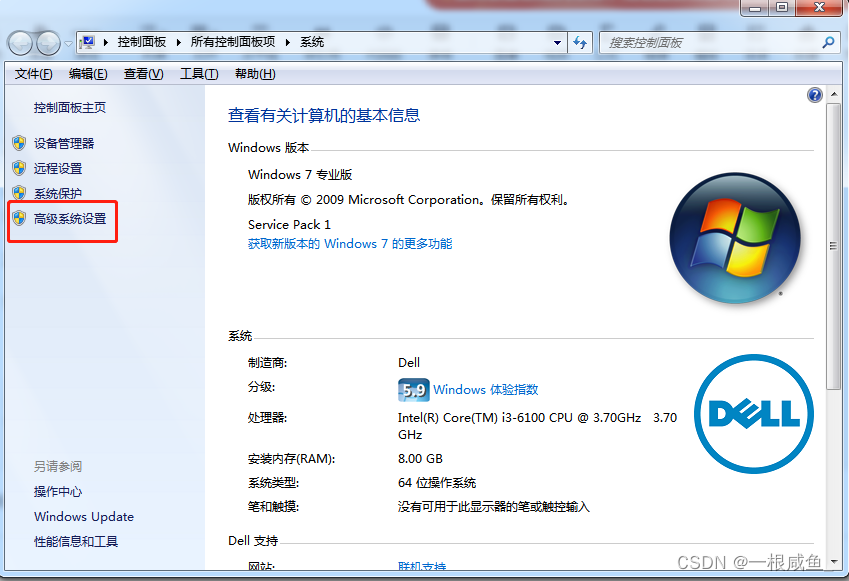
Task: Click the refresh button next to address bar
Action: 580,43
